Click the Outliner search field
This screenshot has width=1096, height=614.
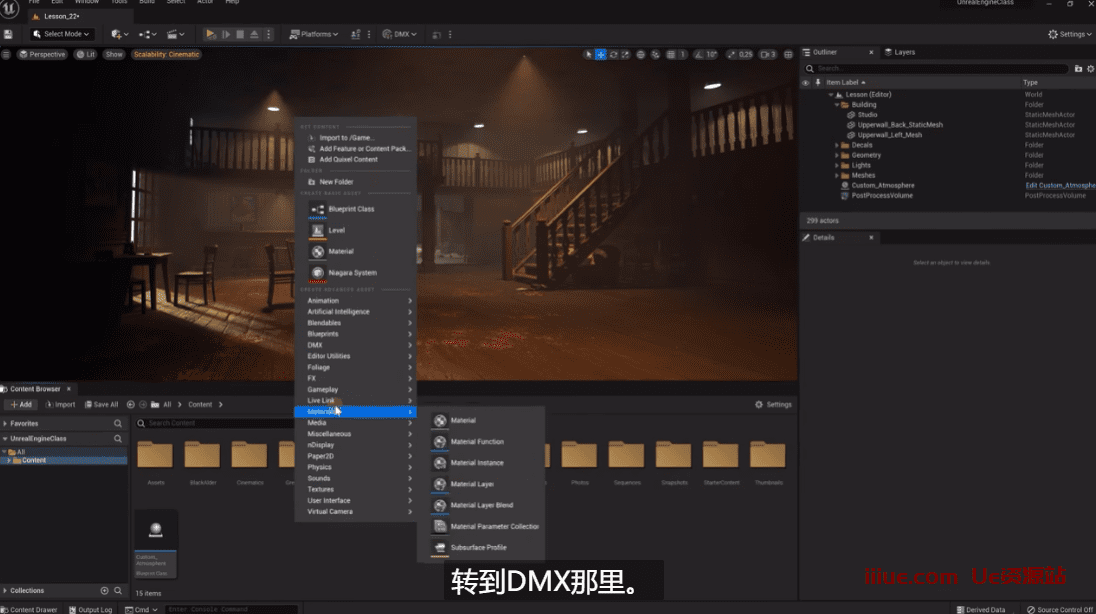(x=940, y=69)
